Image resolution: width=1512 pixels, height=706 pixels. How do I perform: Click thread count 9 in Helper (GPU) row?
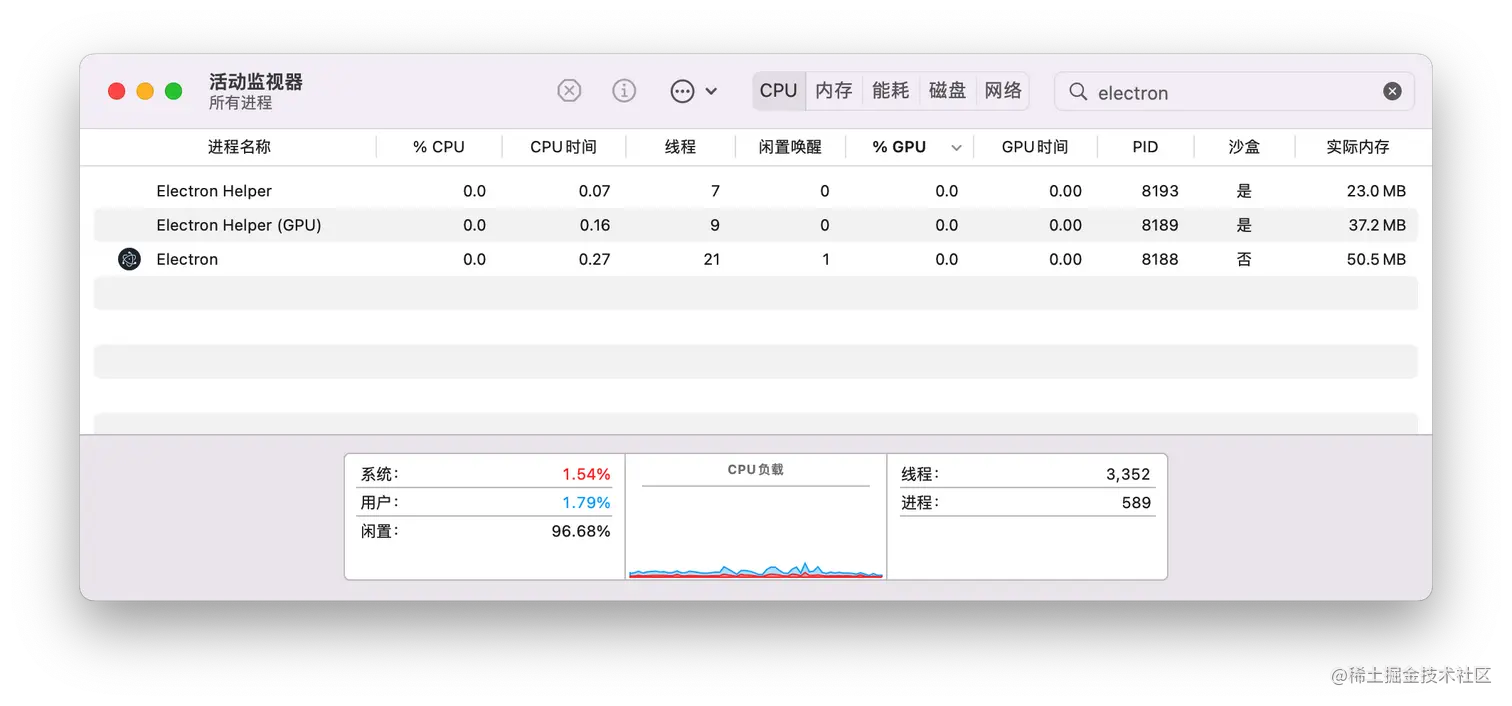click(715, 225)
